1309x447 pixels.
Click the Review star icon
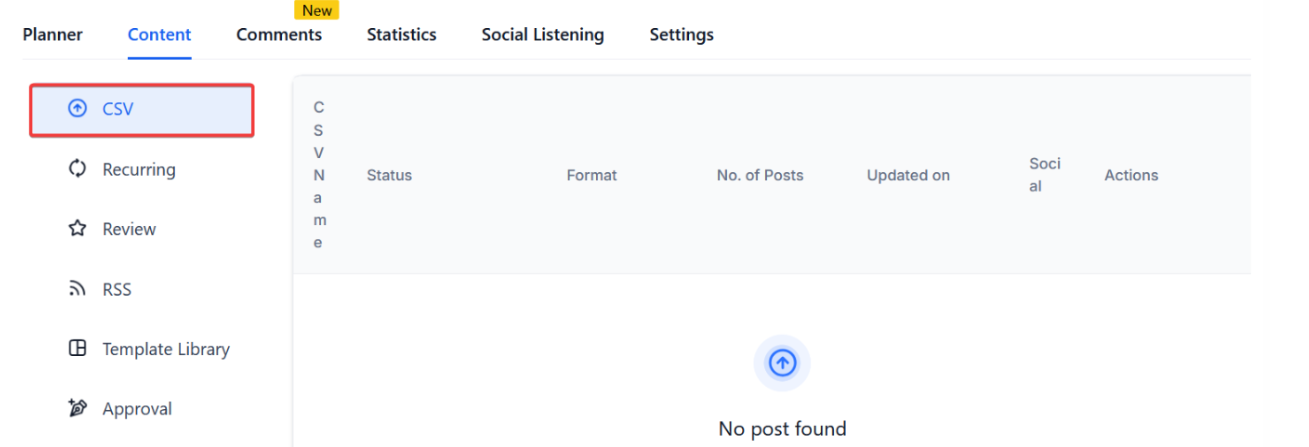point(77,229)
